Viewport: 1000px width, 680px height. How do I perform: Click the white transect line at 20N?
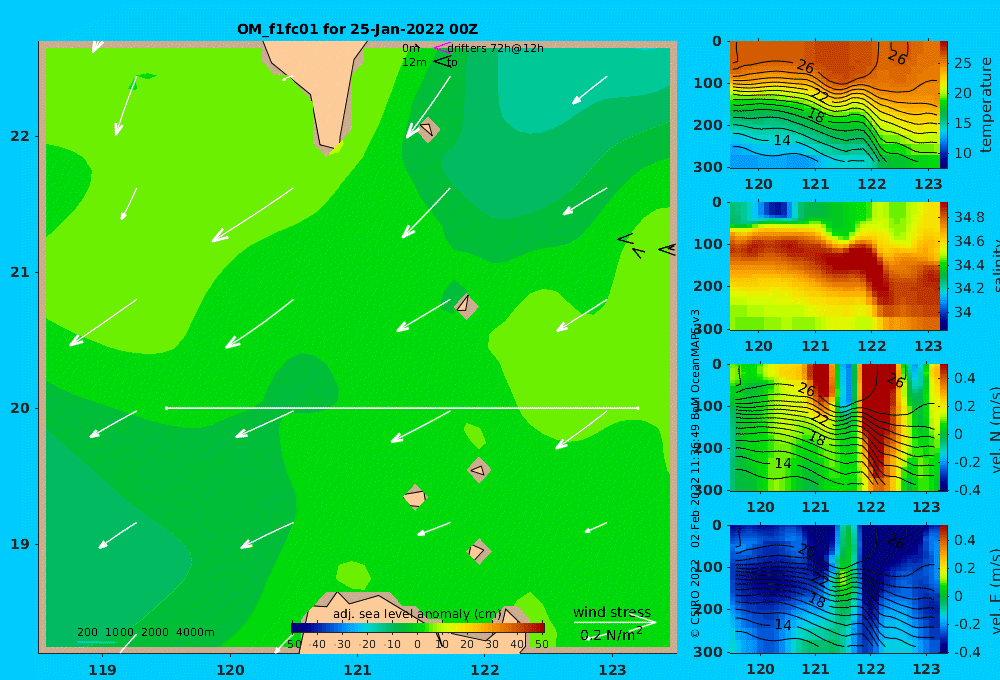pos(402,408)
